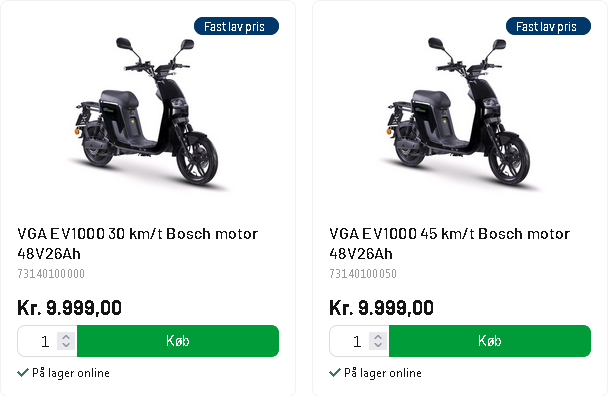Select item number 73140100050

[x=363, y=274]
